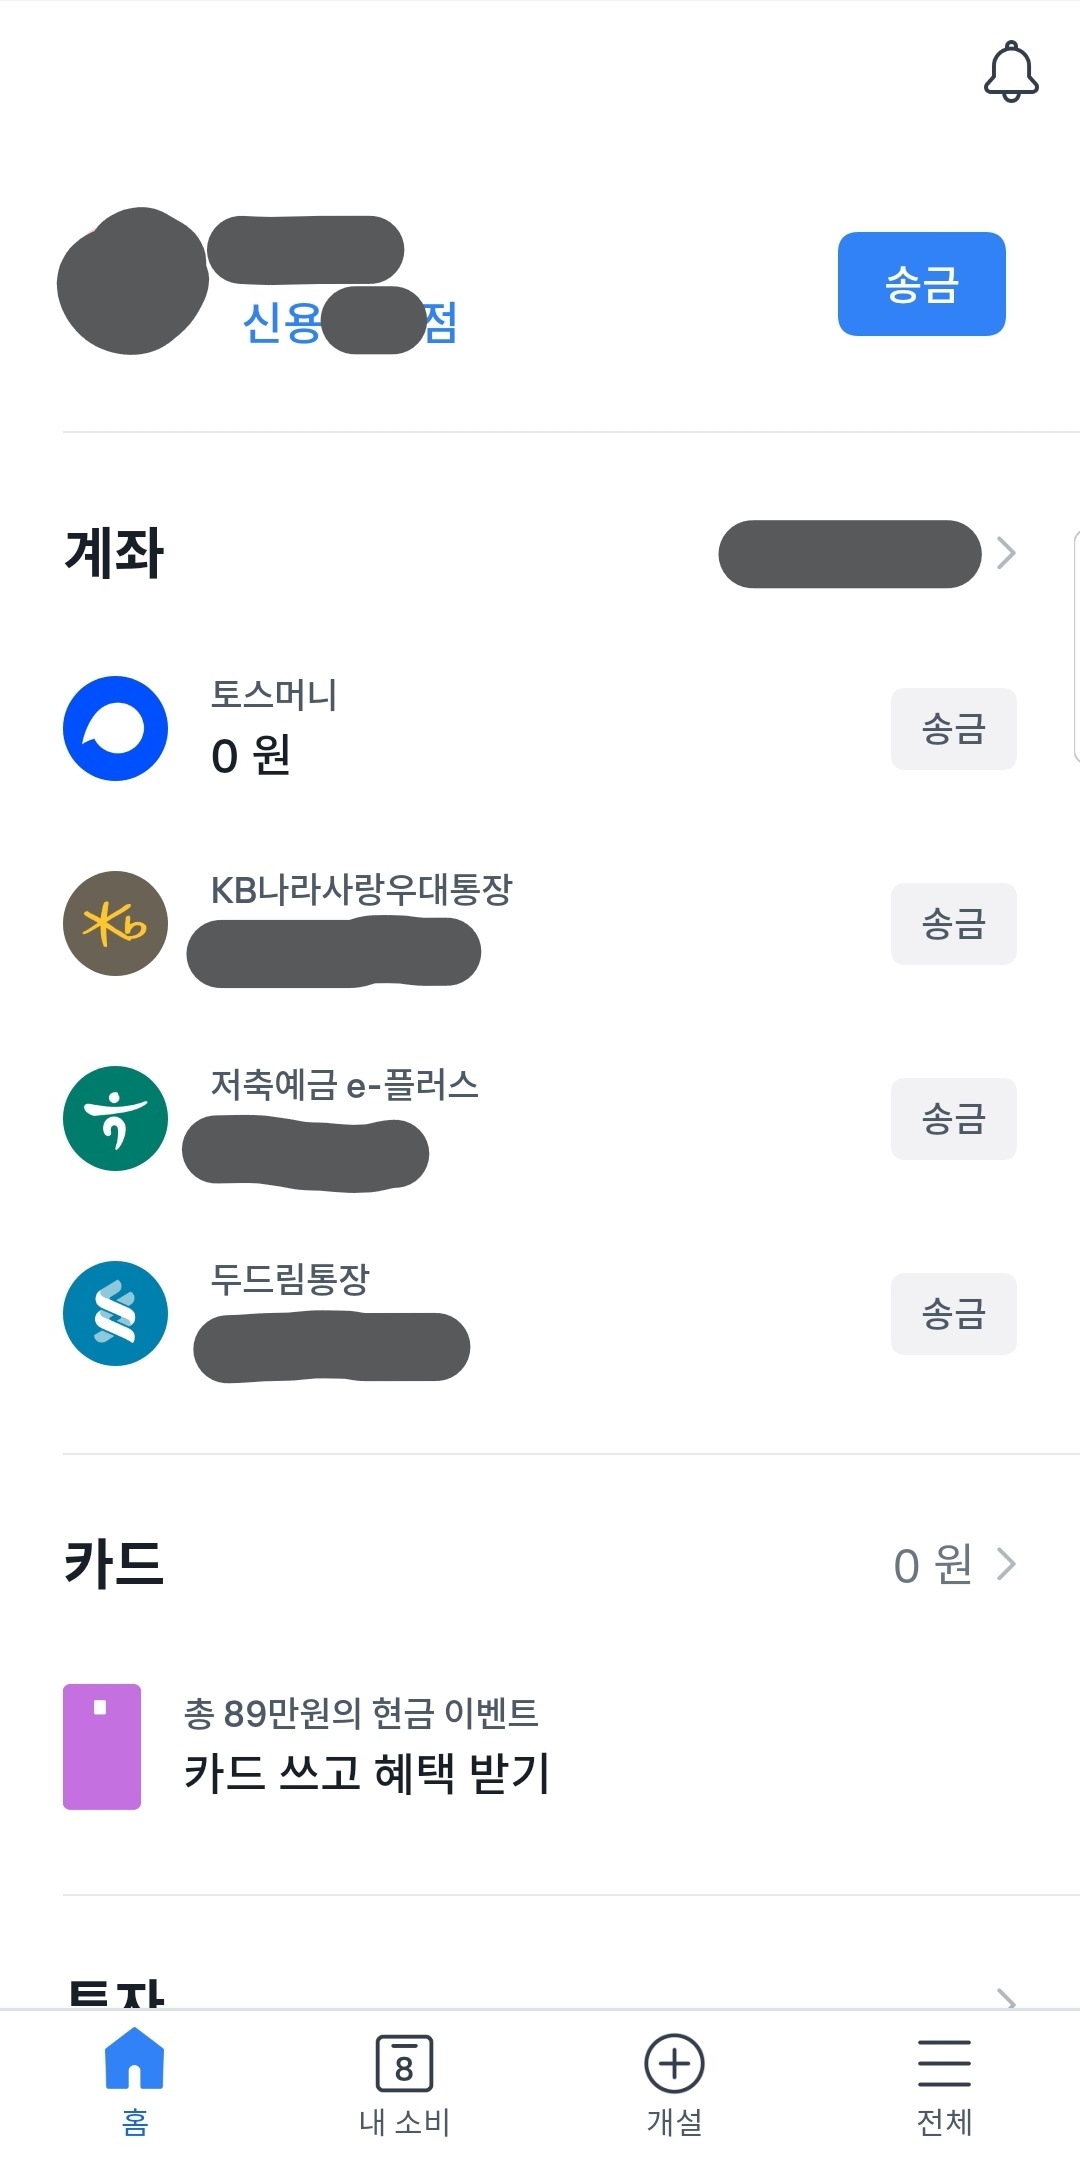Expand the 투자 section chevron

(x=1006, y=1999)
